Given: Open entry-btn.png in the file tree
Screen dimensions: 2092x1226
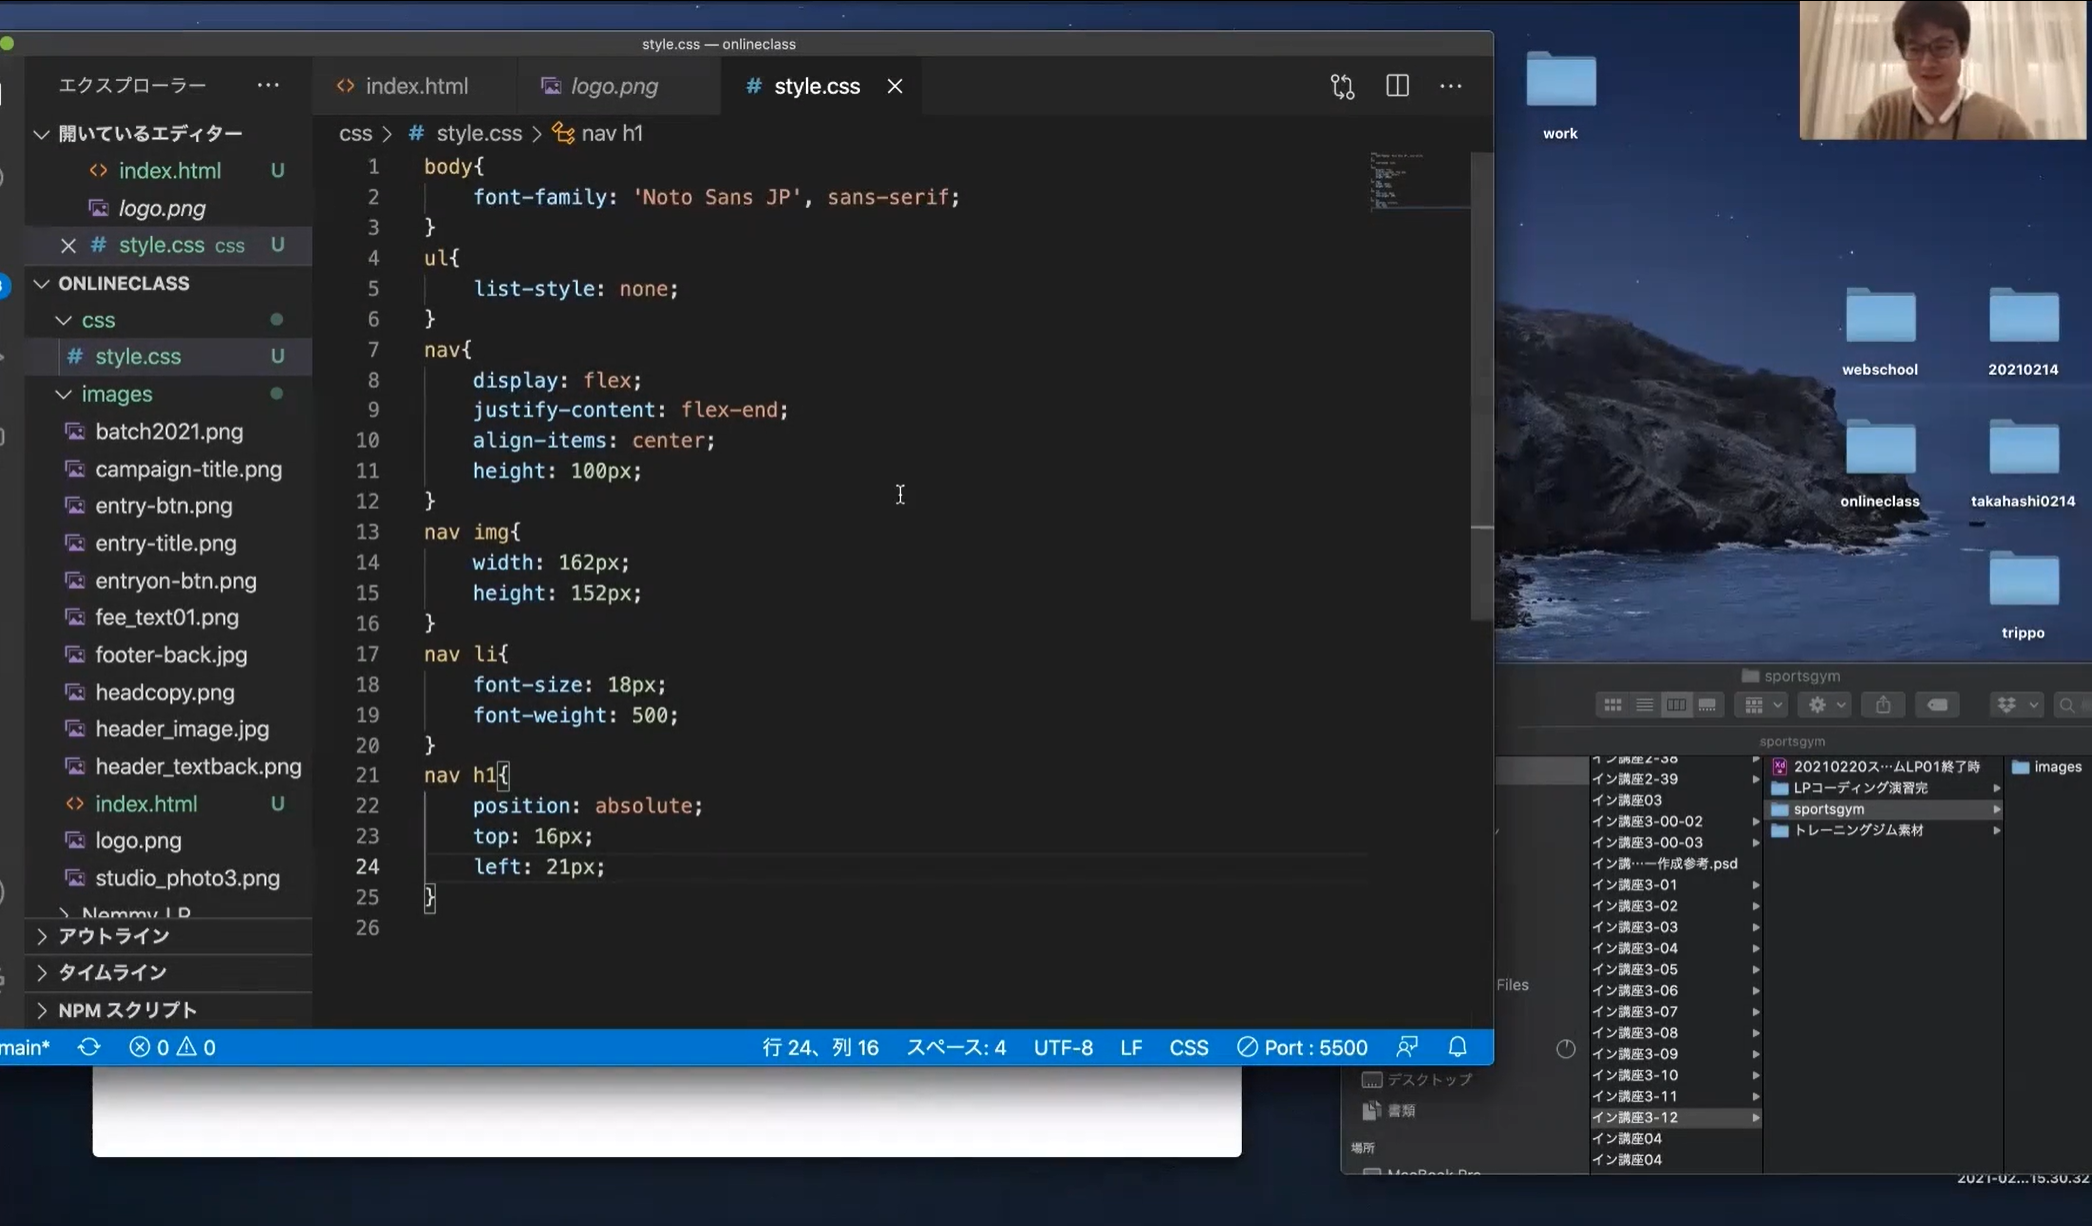Looking at the screenshot, I should 163,506.
